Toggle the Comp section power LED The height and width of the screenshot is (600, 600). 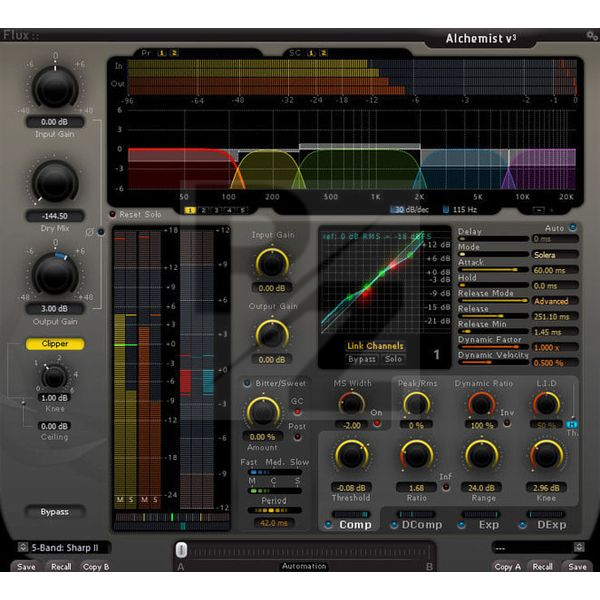coord(328,525)
